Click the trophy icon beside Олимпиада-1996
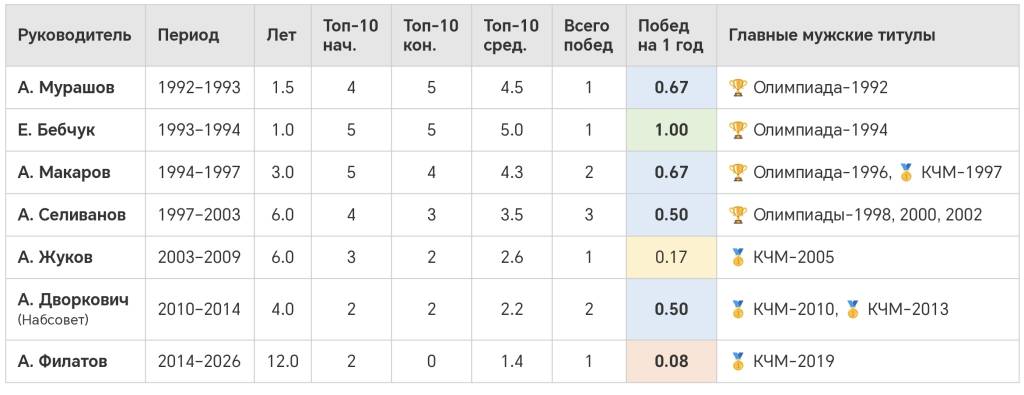This screenshot has width=1024, height=395. (738, 172)
